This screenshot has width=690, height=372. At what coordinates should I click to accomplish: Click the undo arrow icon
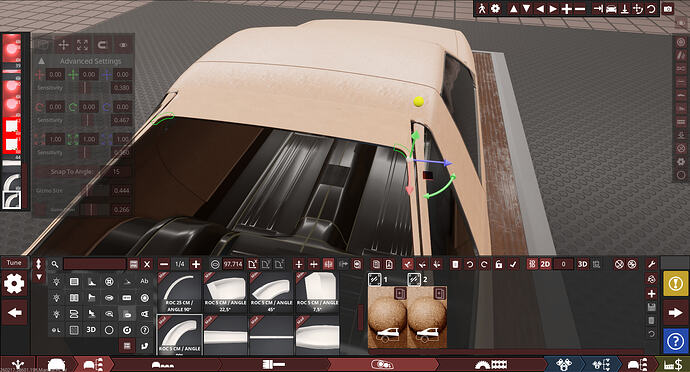[x=470, y=264]
